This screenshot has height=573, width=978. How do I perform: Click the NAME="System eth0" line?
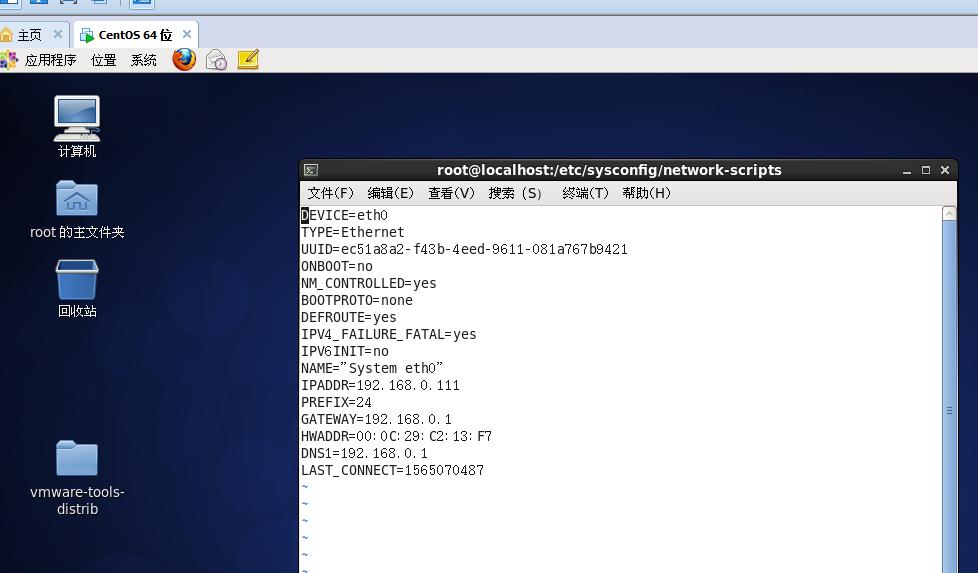372,368
